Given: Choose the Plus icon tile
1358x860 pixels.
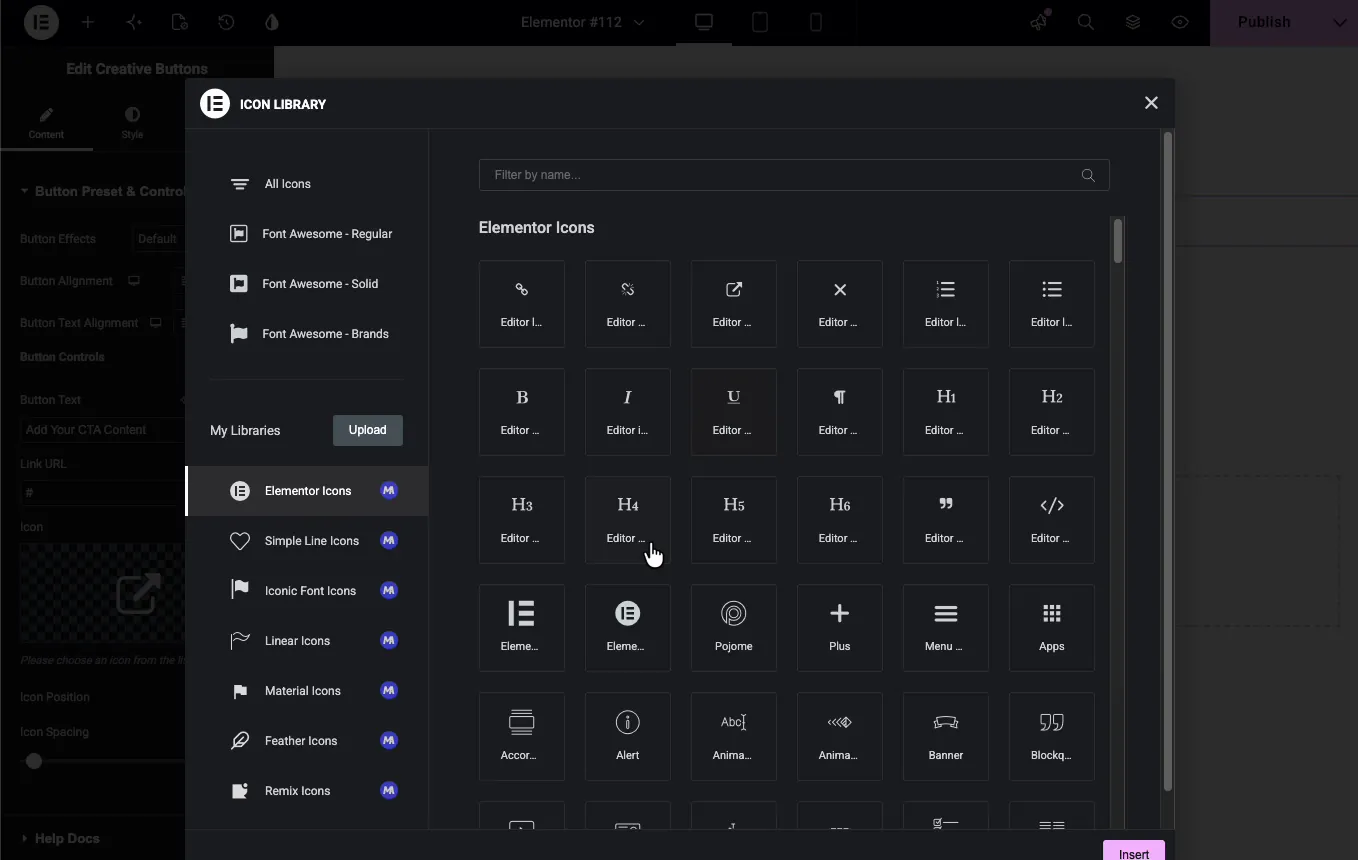Looking at the screenshot, I should point(840,628).
